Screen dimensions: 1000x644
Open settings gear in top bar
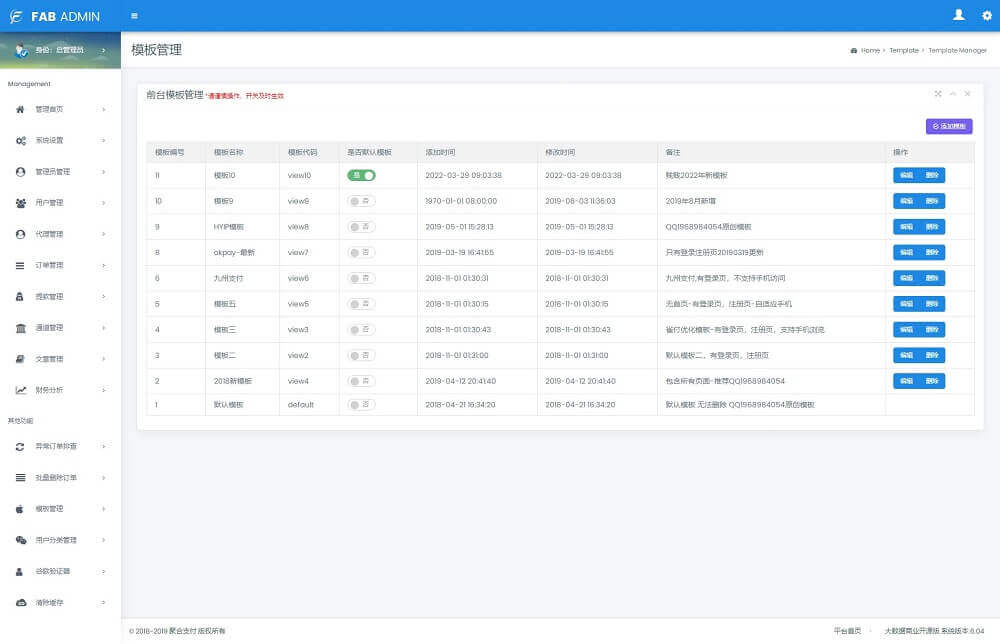point(985,16)
